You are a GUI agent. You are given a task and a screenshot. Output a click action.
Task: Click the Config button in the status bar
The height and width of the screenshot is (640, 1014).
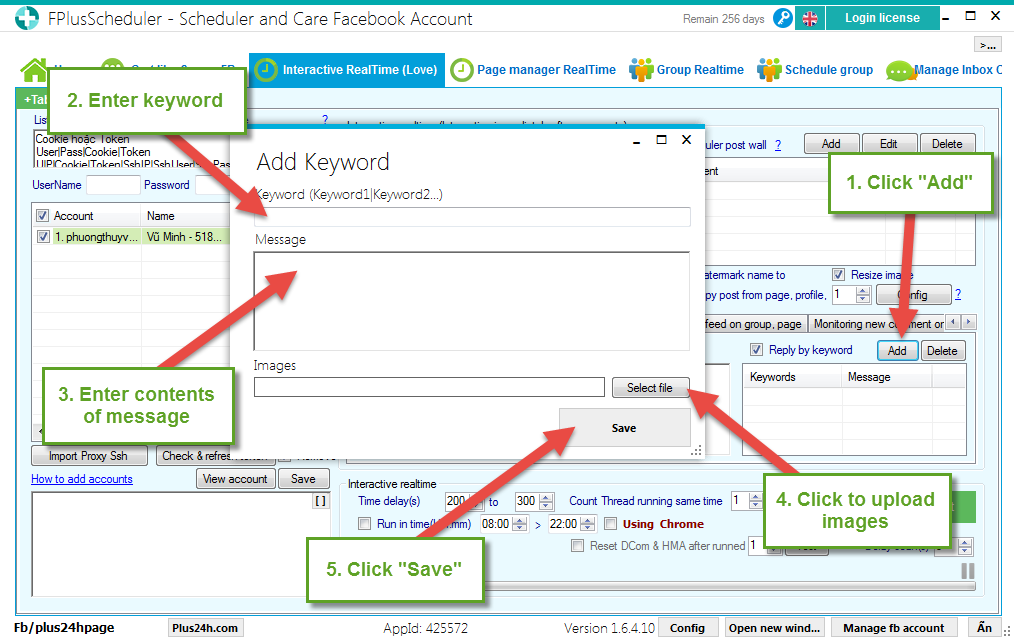(687, 628)
